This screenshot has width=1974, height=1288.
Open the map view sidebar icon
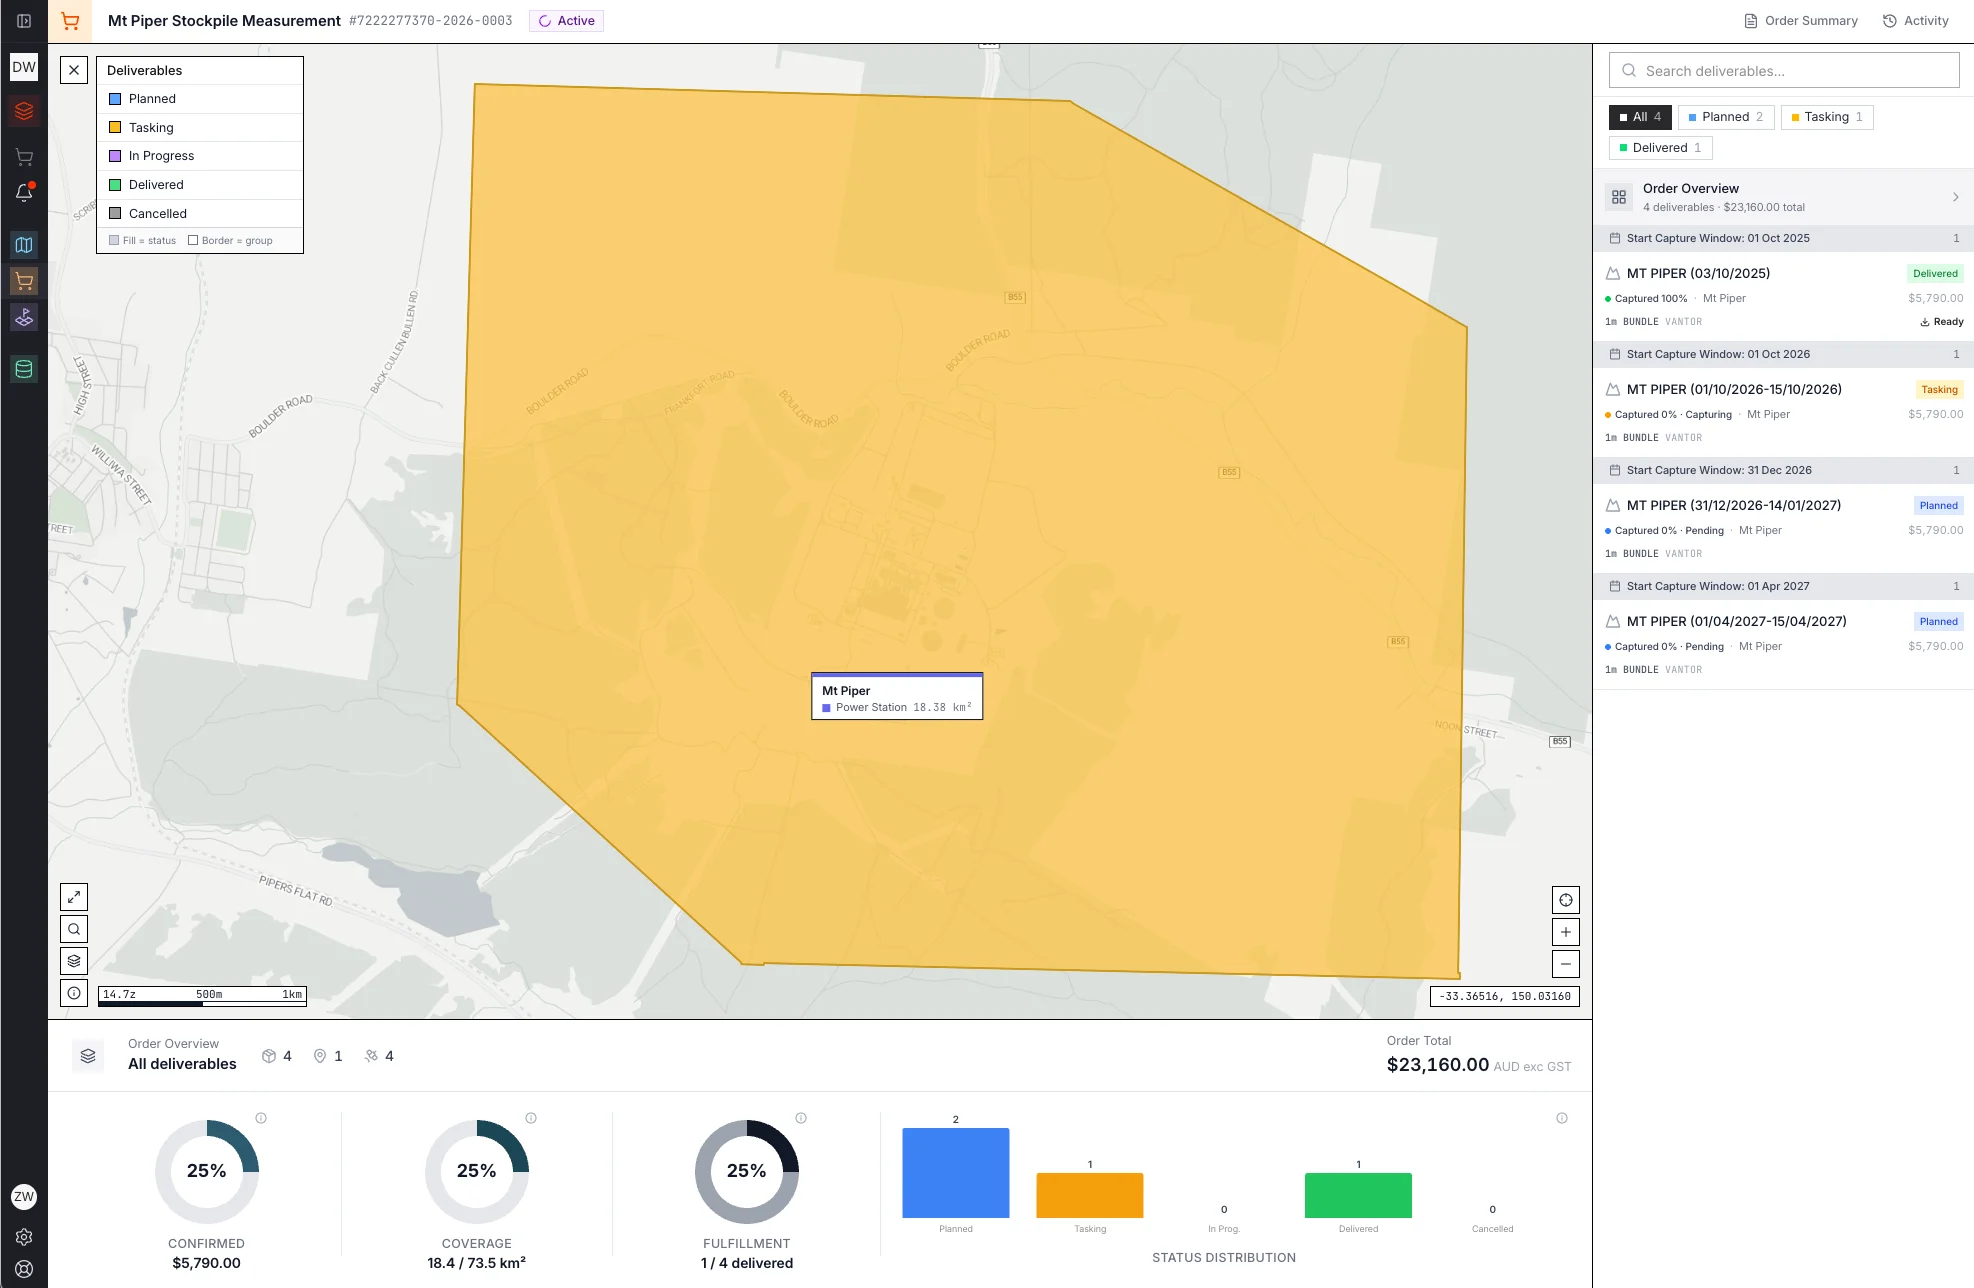click(24, 245)
